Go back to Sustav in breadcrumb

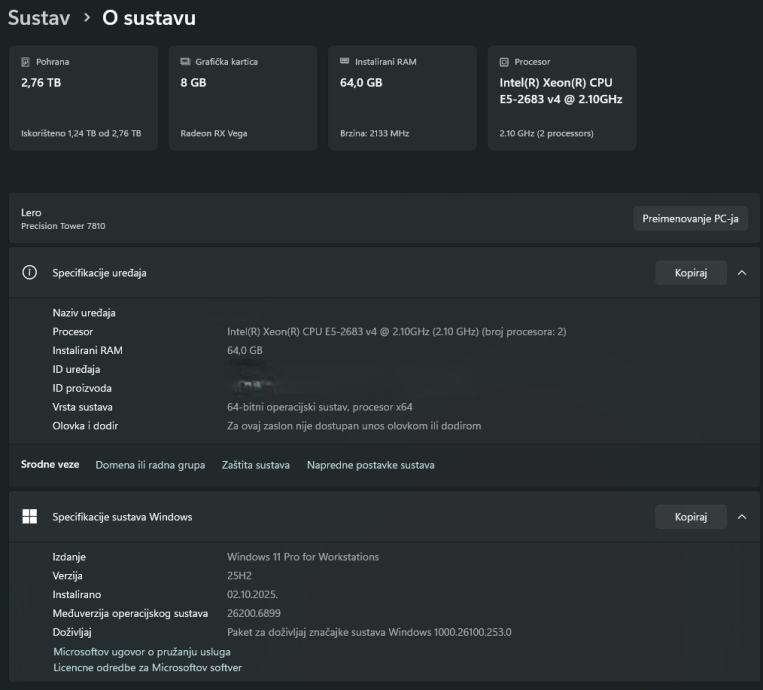(38, 18)
